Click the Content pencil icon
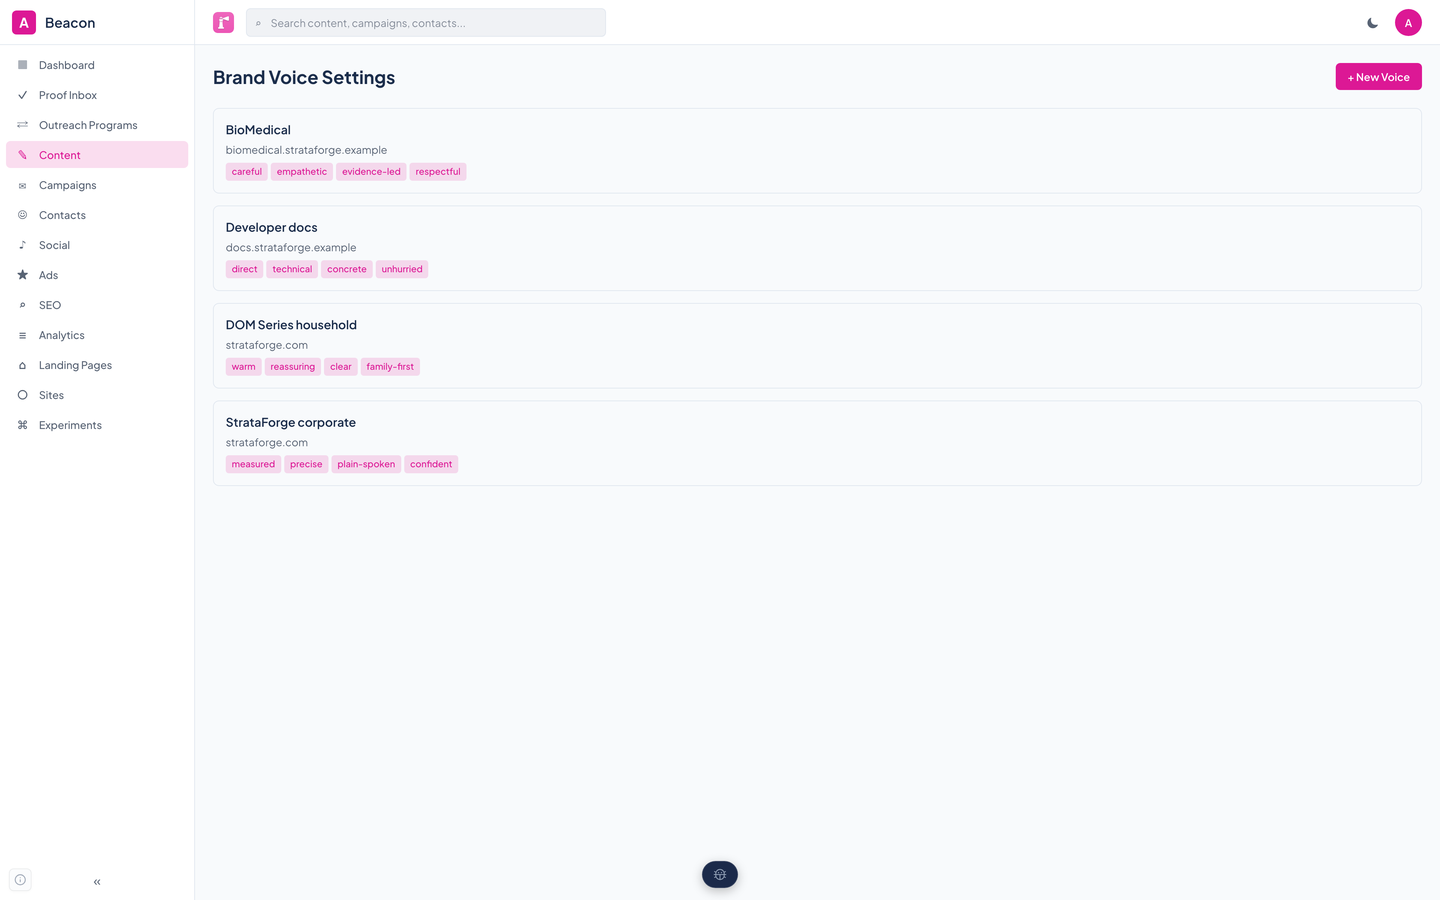 (x=22, y=155)
